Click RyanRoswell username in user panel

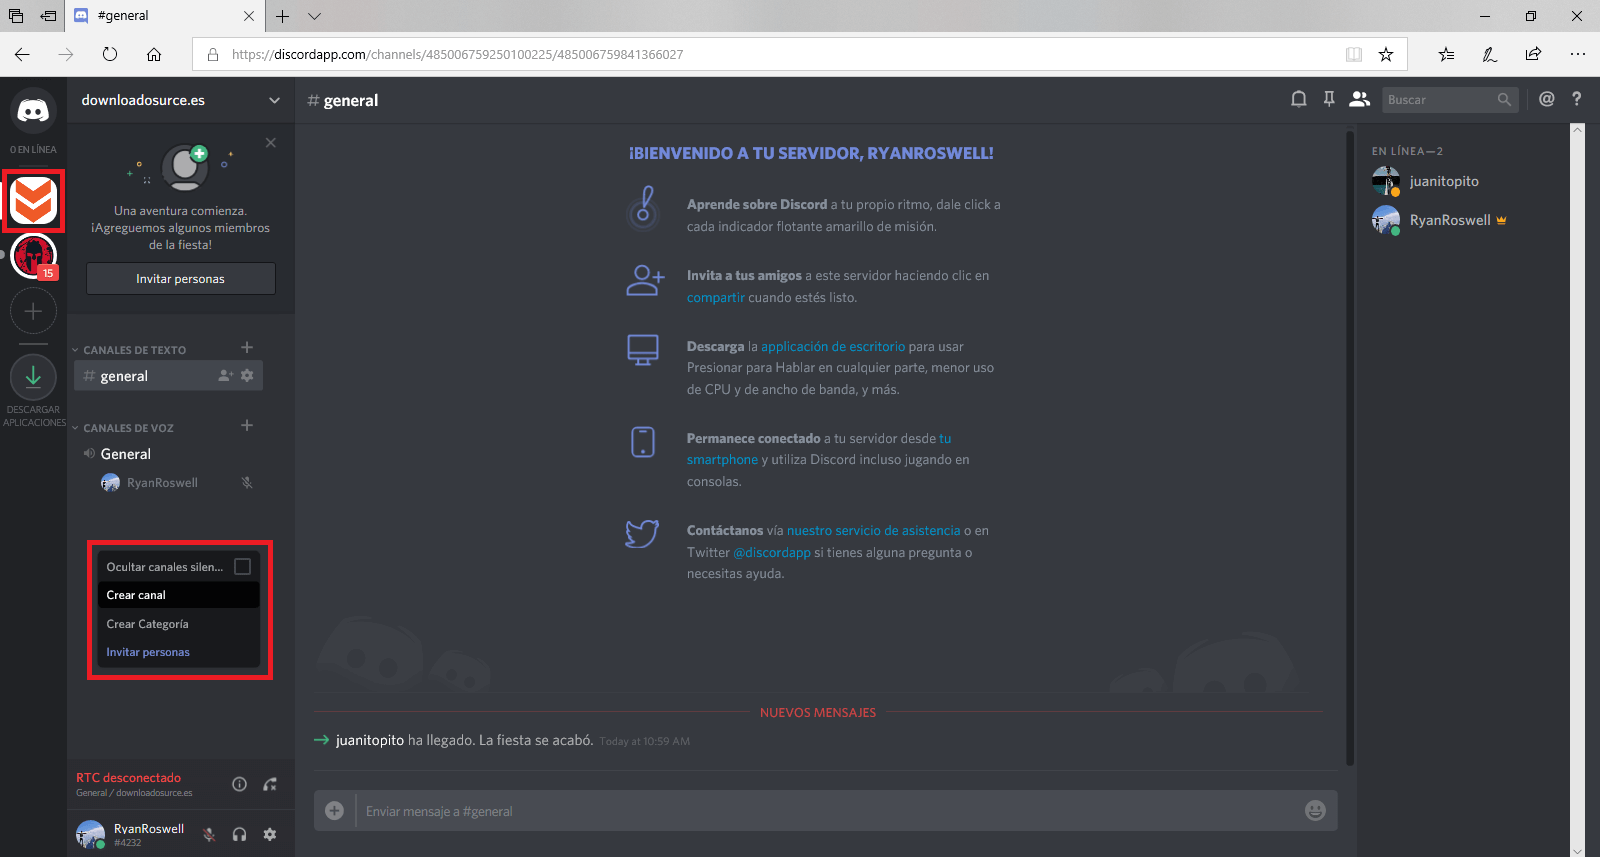point(149,829)
